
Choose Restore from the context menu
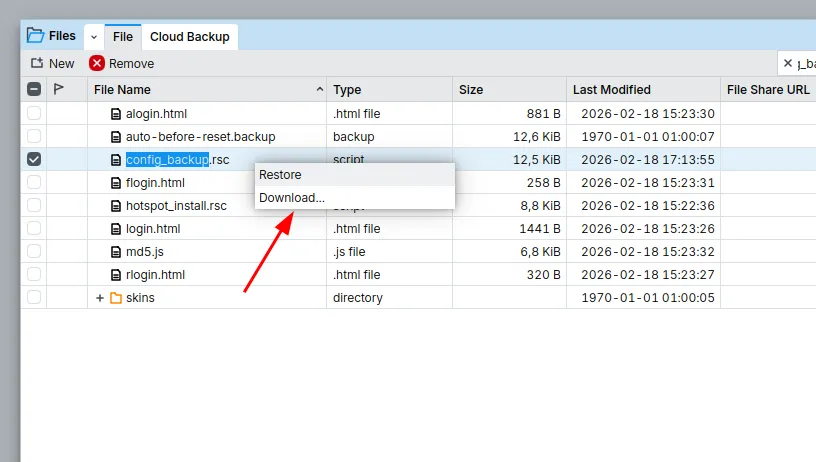(280, 175)
